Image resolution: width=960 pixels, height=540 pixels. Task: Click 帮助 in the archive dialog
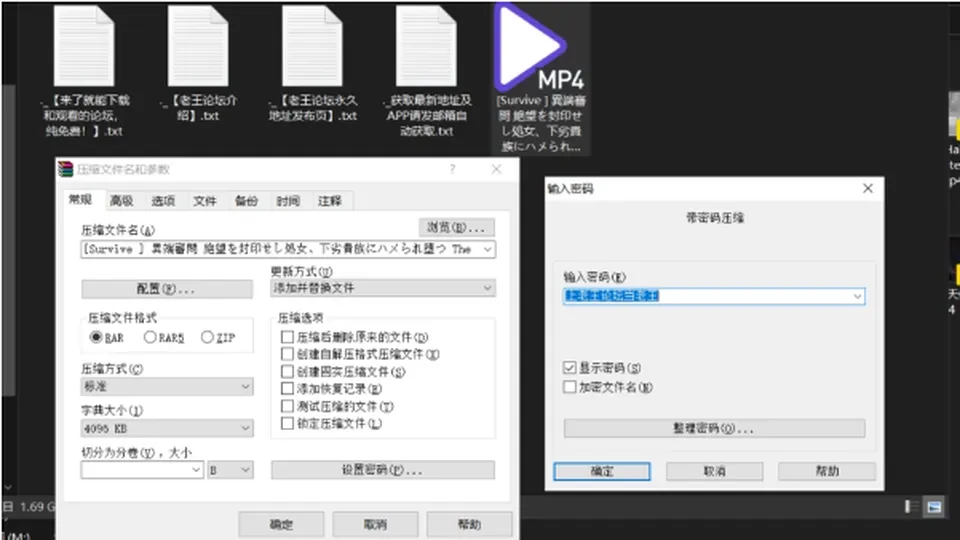click(470, 524)
